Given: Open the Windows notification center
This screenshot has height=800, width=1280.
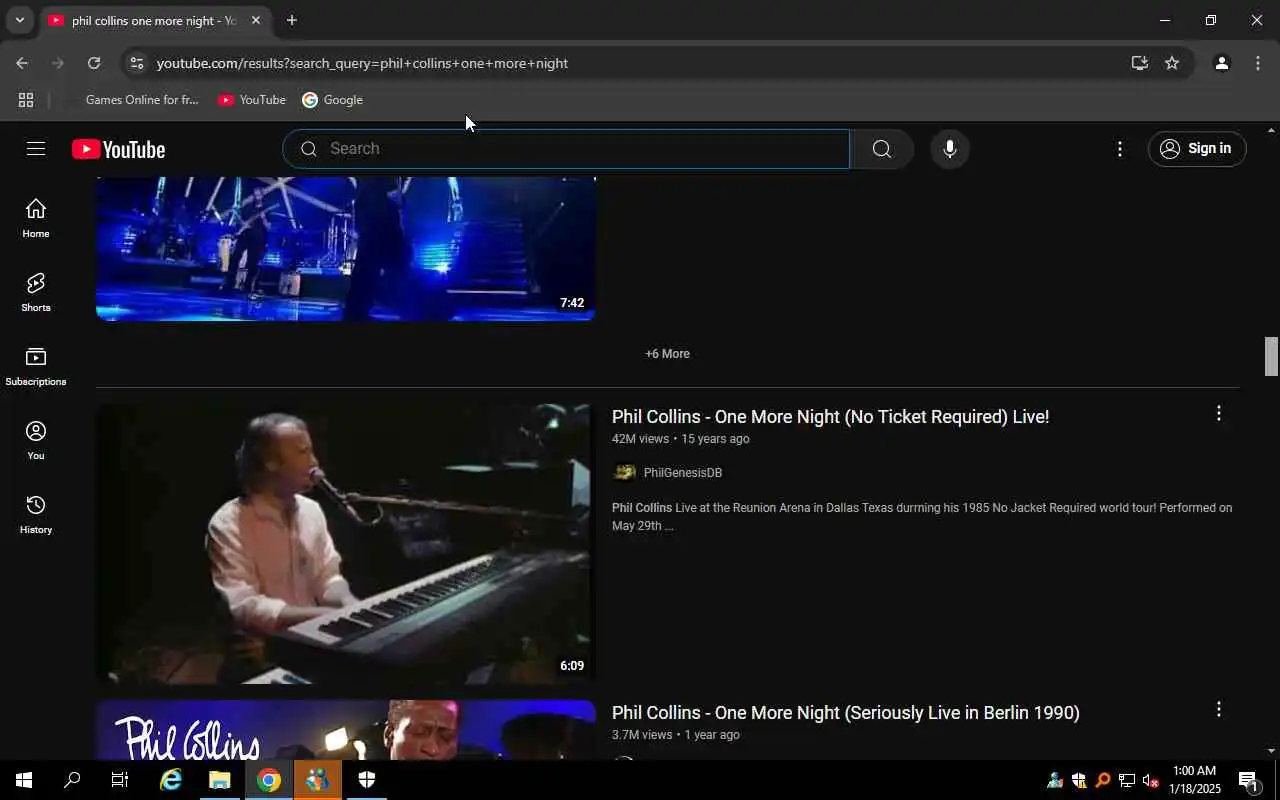Looking at the screenshot, I should 1248,780.
